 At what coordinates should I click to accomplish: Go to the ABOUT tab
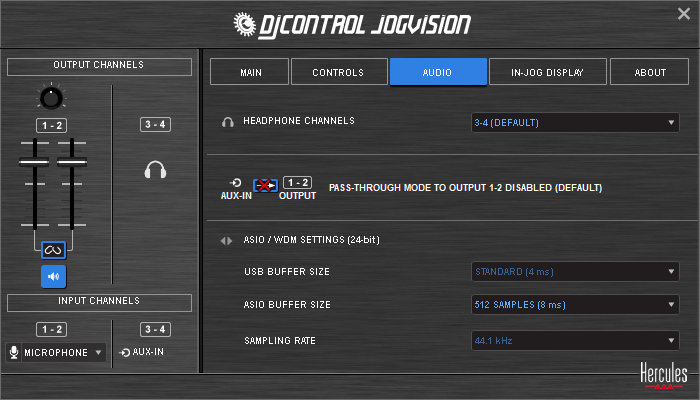tap(650, 71)
